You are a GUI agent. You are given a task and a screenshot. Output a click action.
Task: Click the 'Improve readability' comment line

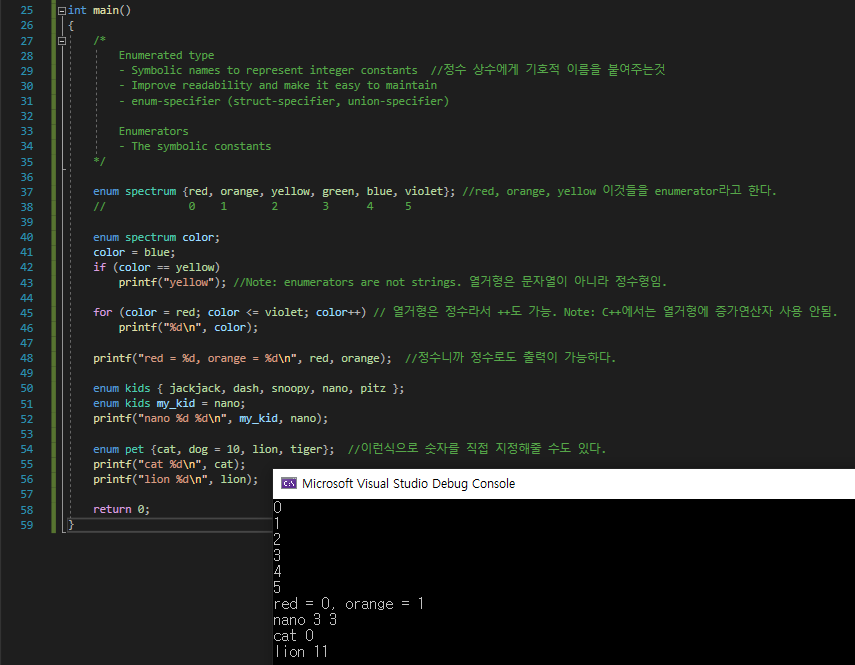click(278, 86)
